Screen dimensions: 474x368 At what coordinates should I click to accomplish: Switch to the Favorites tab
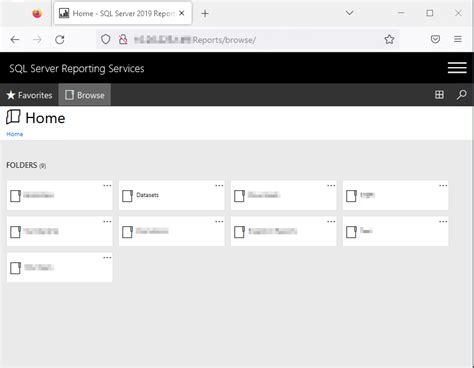29,95
